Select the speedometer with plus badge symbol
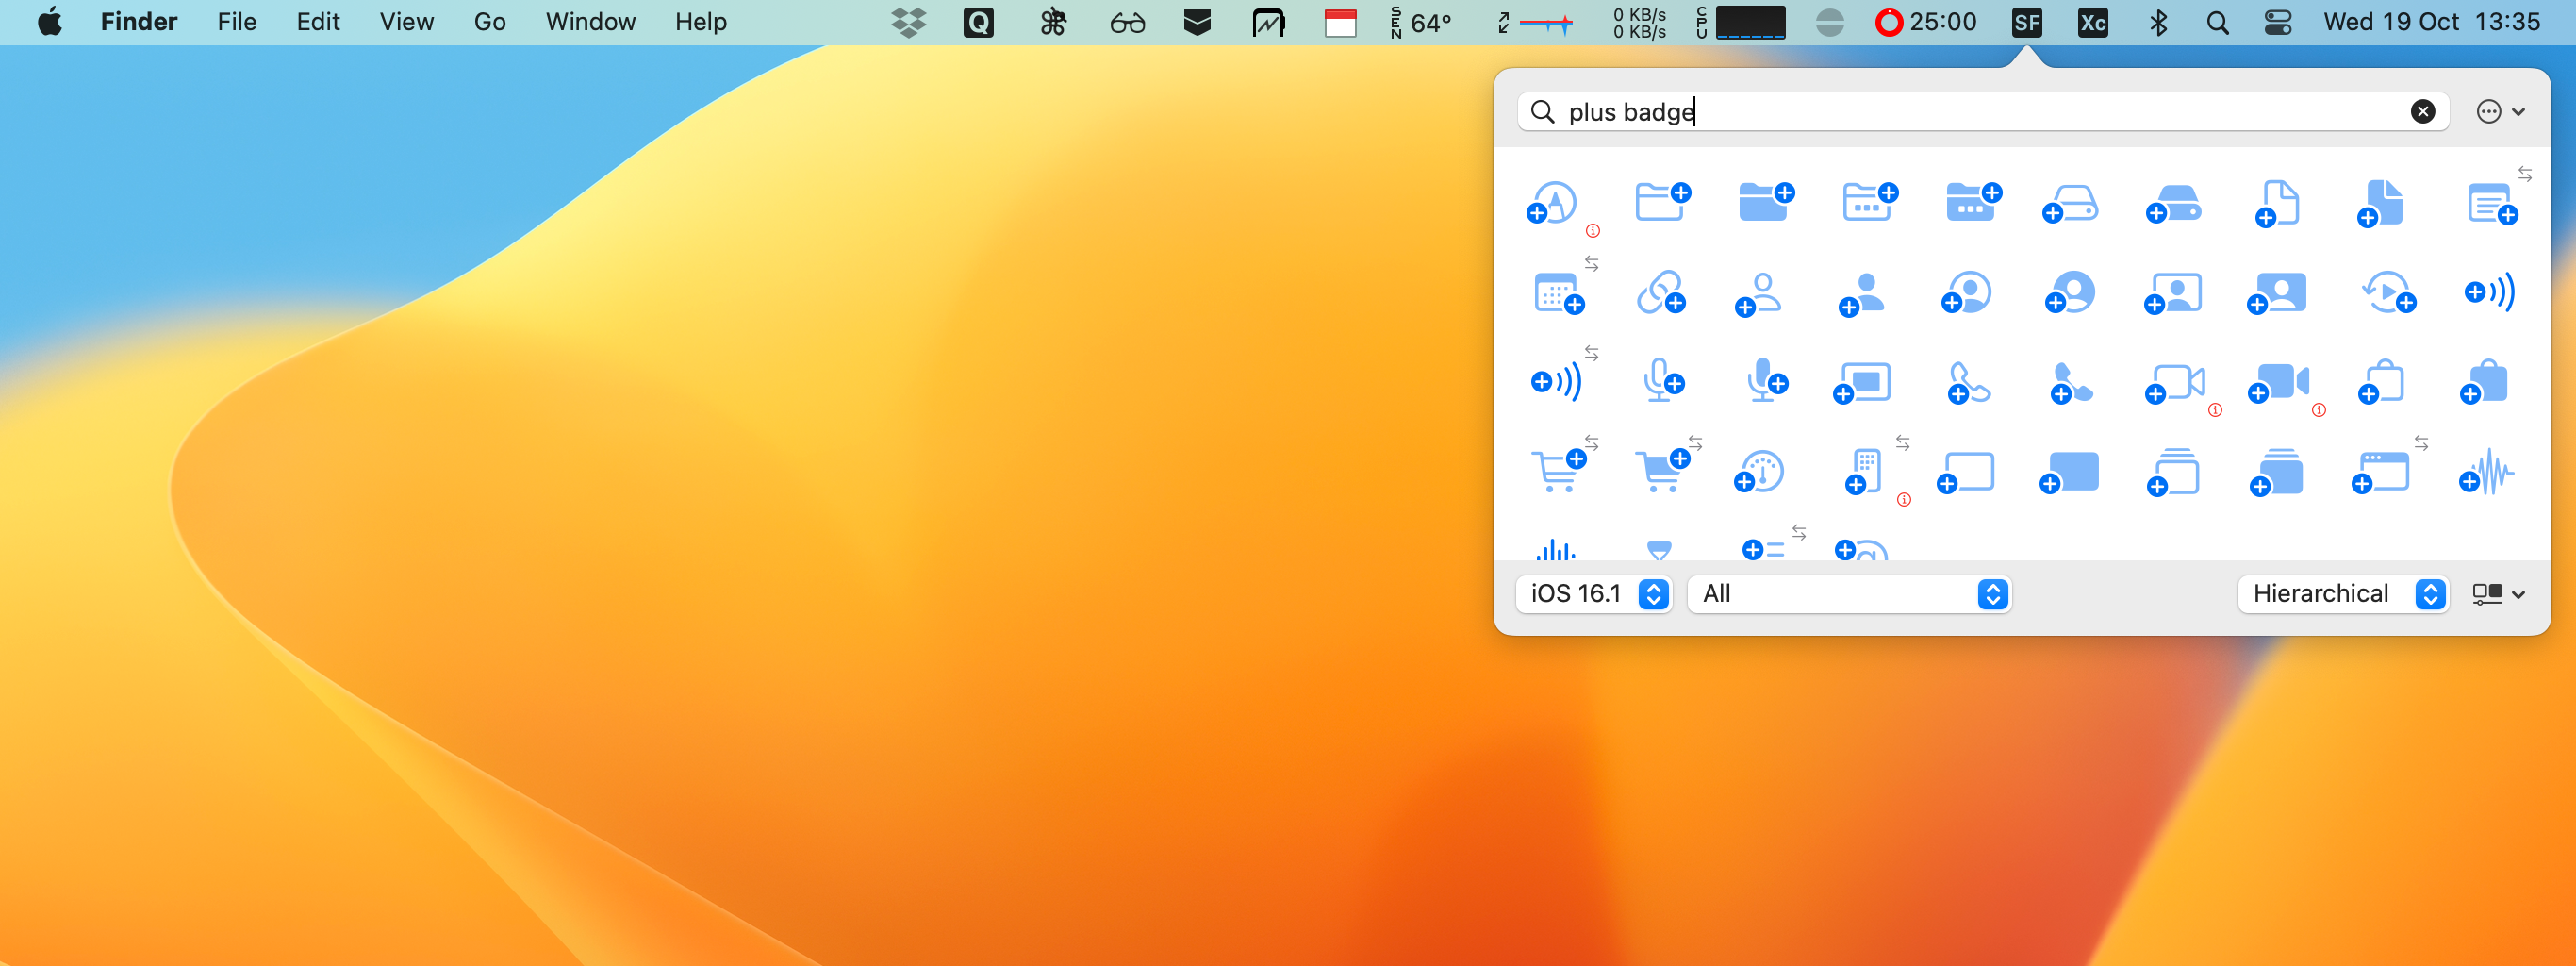This screenshot has height=966, width=2576. [1759, 473]
